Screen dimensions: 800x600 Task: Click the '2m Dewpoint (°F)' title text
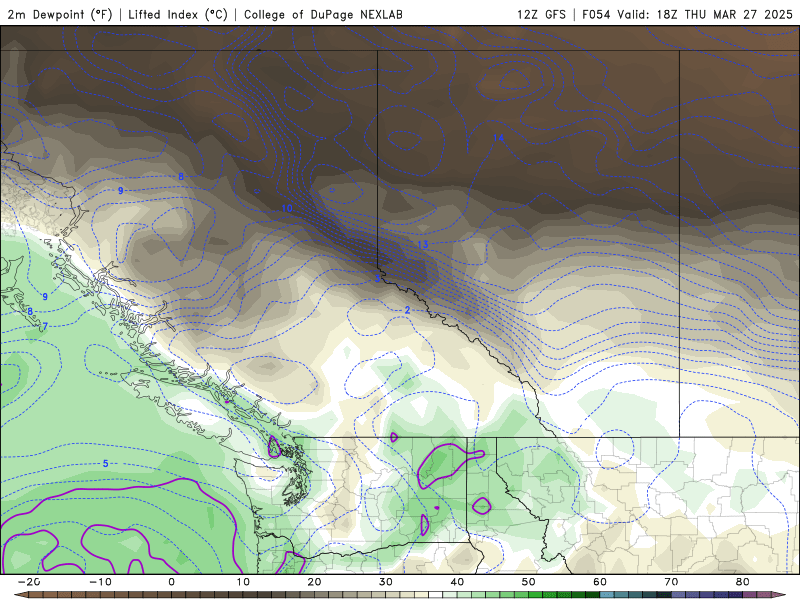point(60,15)
